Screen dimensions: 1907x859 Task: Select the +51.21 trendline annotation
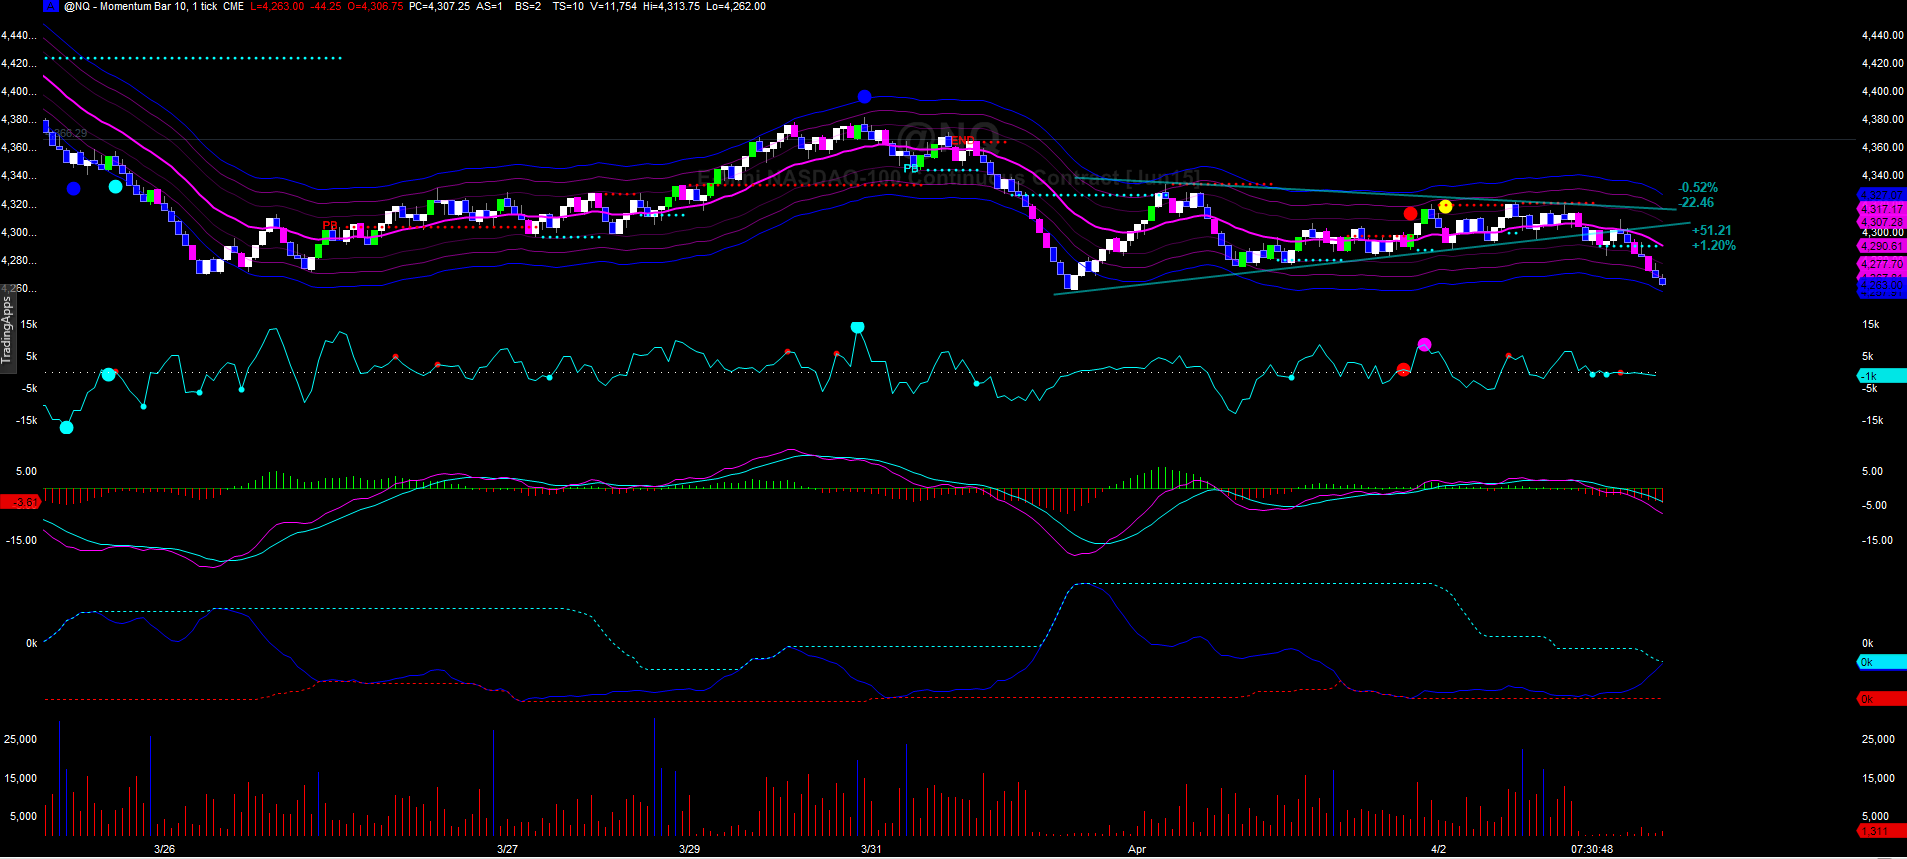(x=1712, y=230)
